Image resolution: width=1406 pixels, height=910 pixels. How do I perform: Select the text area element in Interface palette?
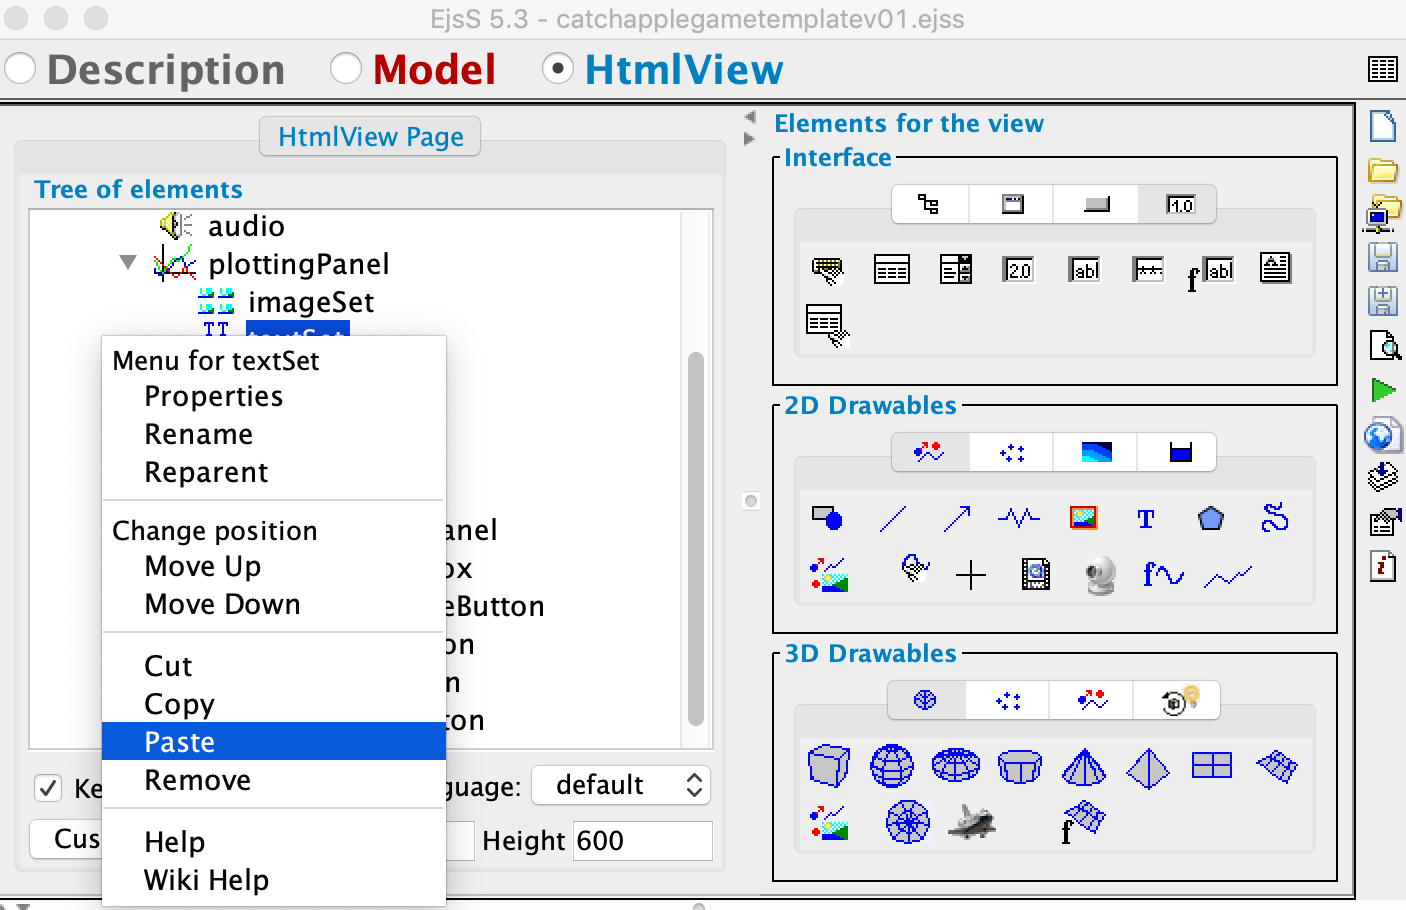pyautogui.click(x=1275, y=268)
